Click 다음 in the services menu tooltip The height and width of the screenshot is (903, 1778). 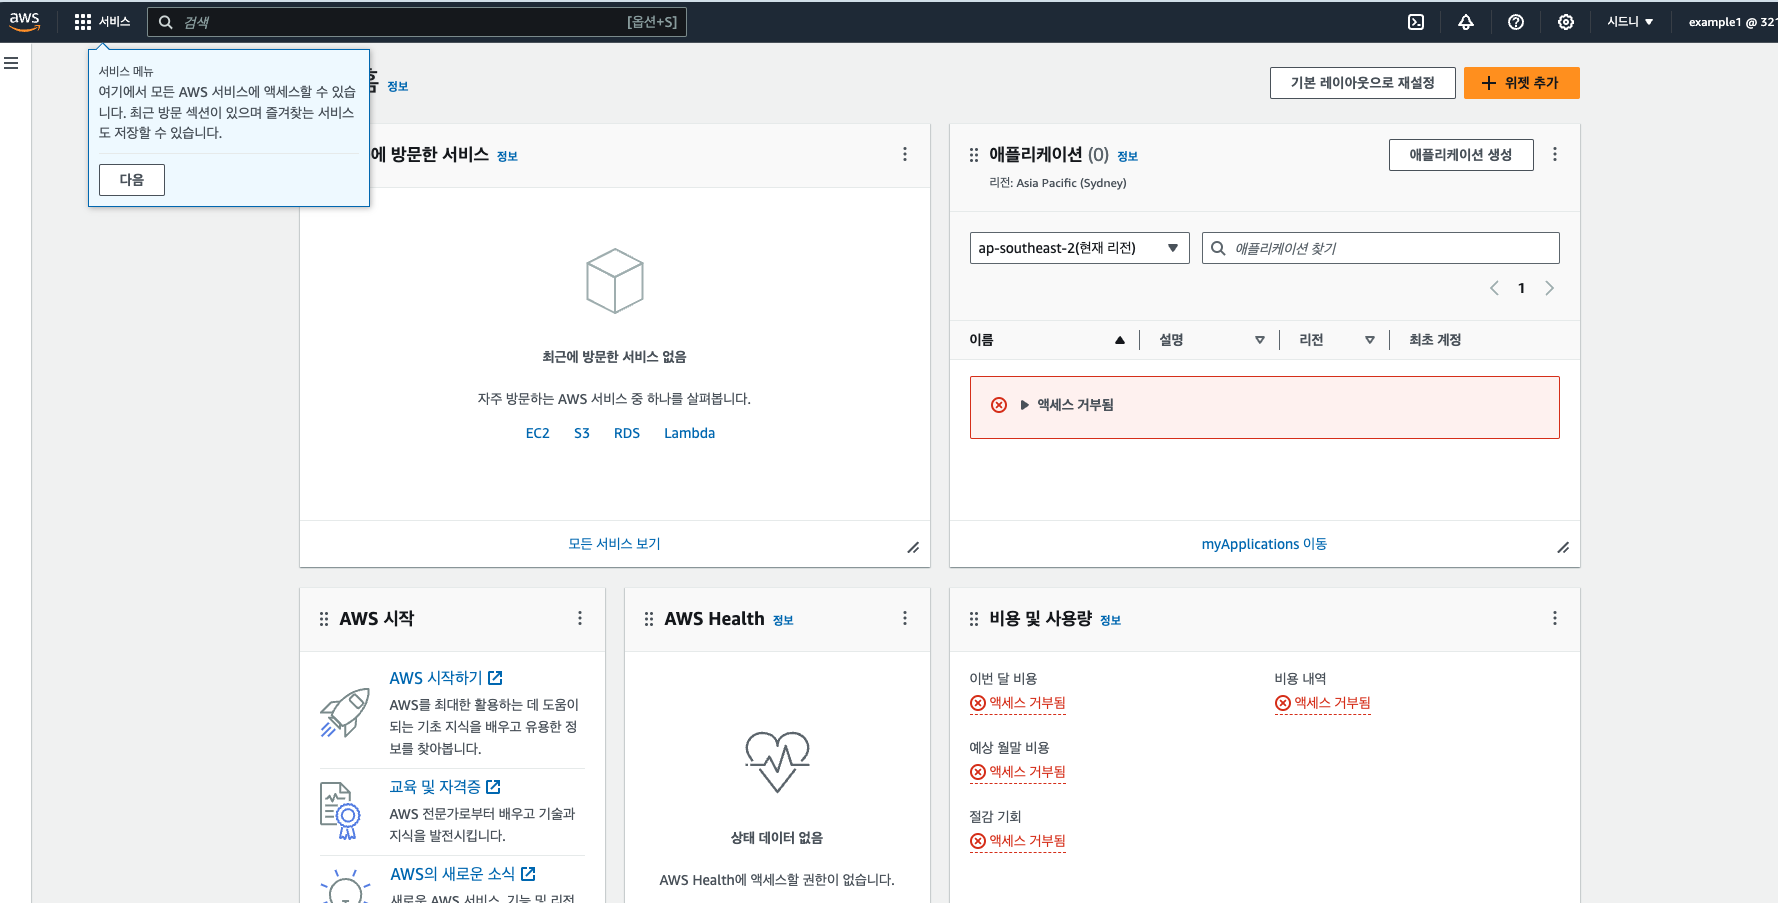pyautogui.click(x=132, y=180)
